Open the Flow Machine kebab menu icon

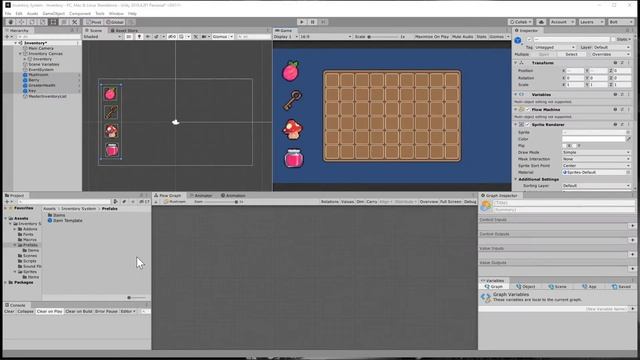coord(629,109)
